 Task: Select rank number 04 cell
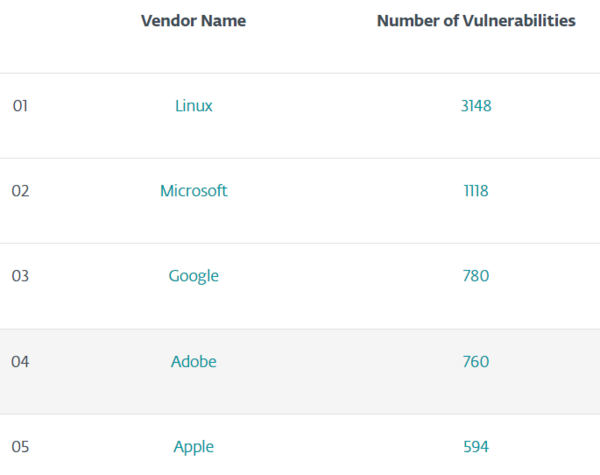tap(20, 362)
